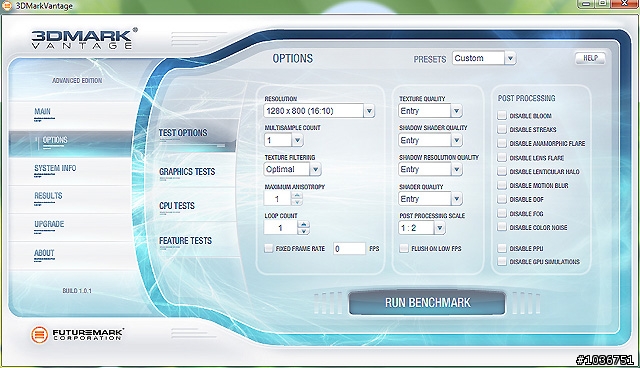Click Run Benchmark button
Screen dimensions: 640x368
(427, 303)
